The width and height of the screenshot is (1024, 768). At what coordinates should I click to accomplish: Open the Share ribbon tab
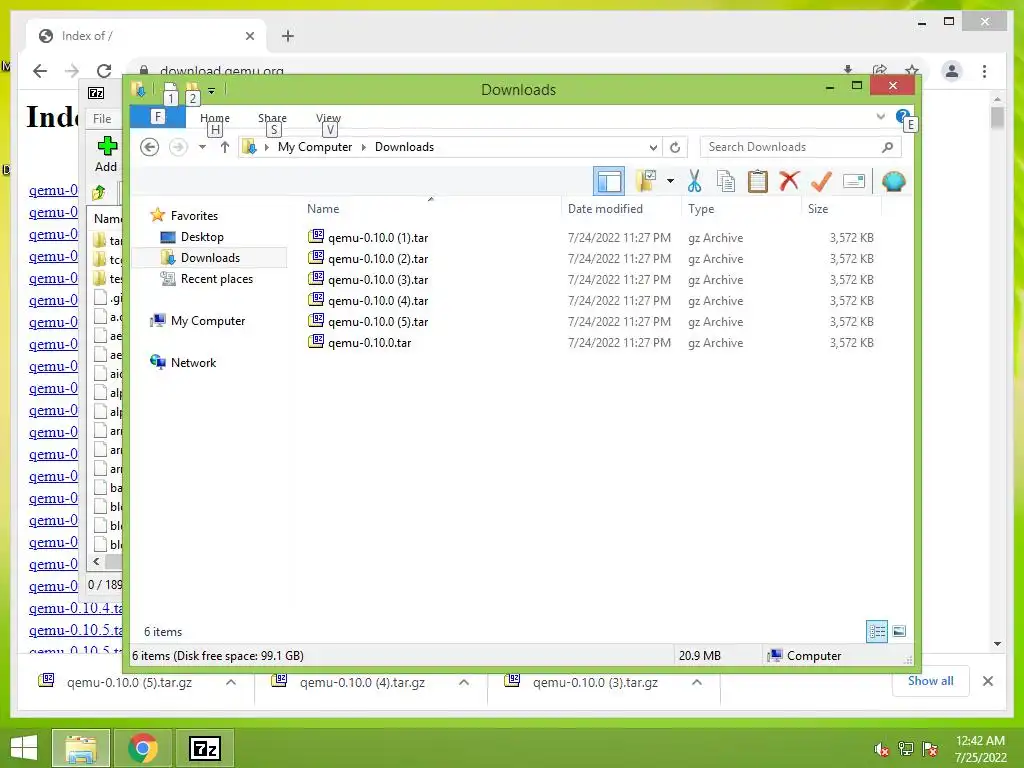point(272,118)
